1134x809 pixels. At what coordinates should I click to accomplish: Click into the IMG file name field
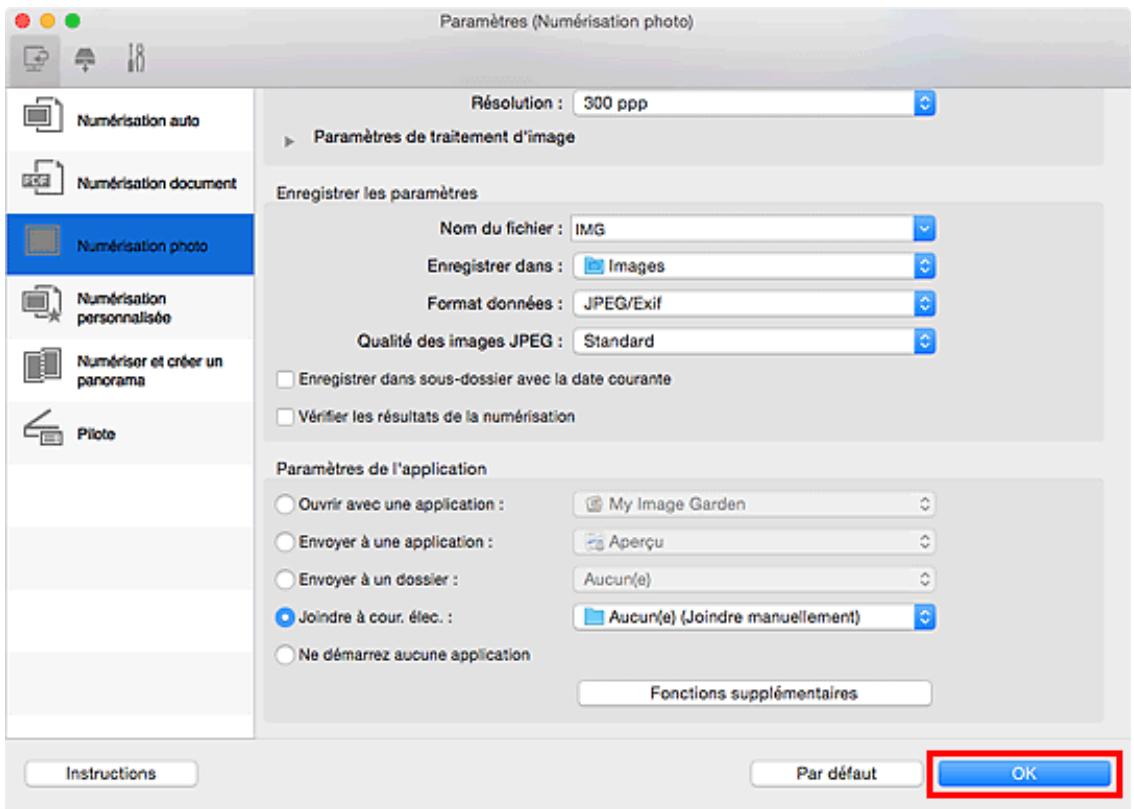(x=742, y=229)
